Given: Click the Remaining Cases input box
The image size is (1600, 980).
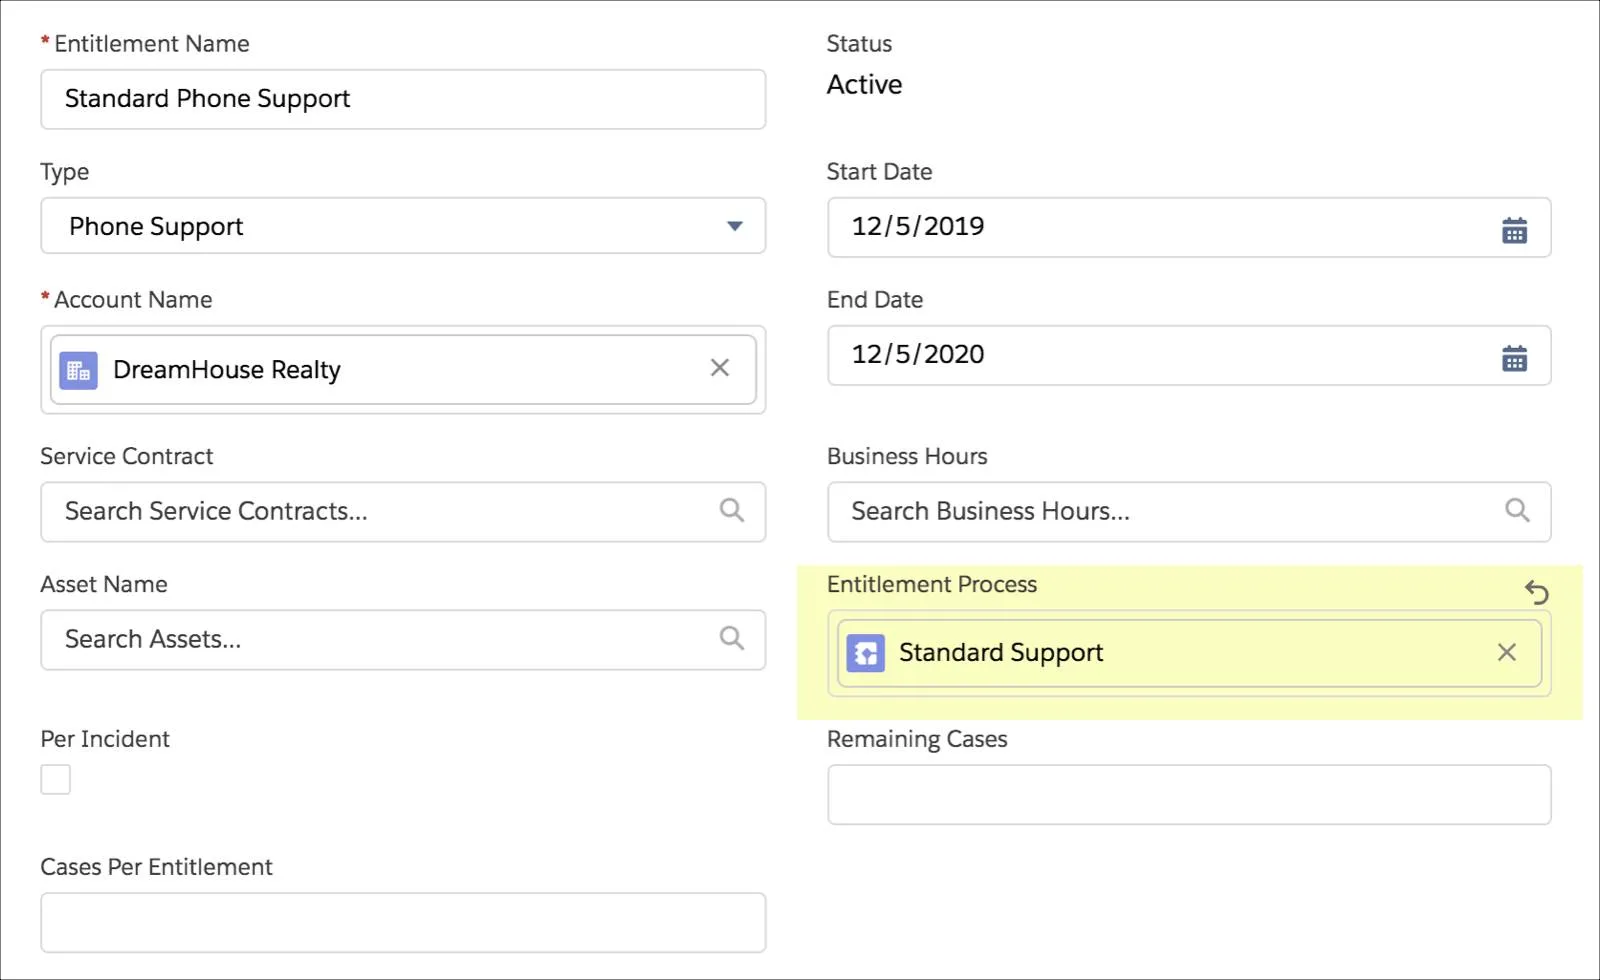Looking at the screenshot, I should click(1189, 795).
